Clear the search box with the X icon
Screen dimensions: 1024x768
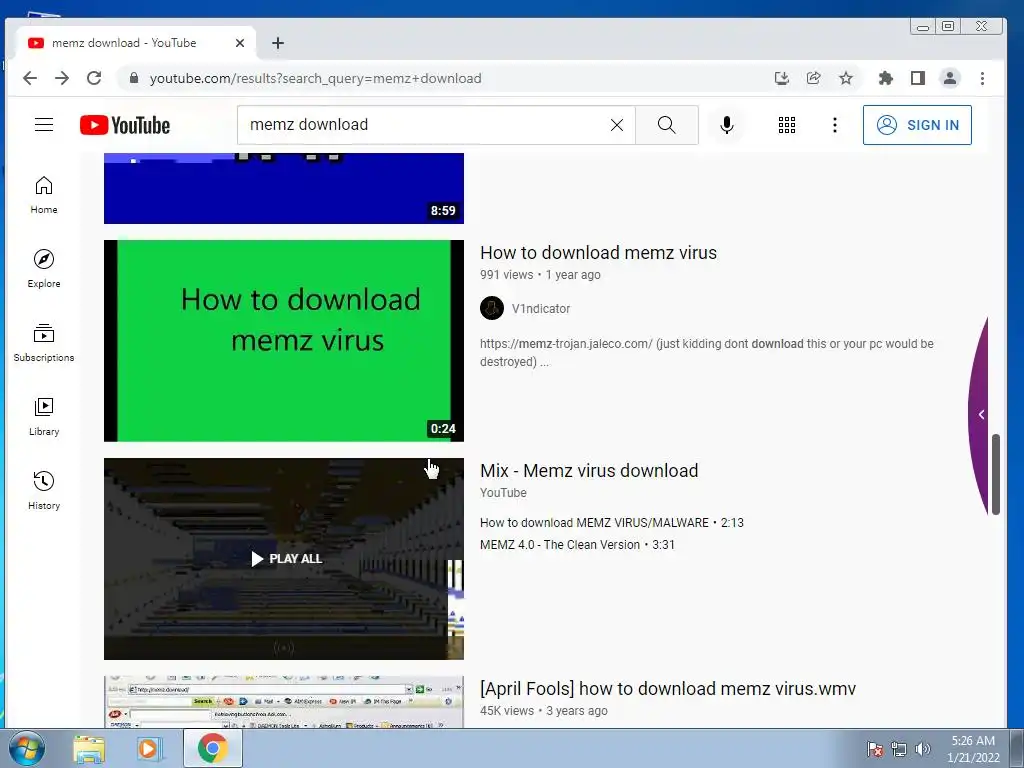pos(616,125)
